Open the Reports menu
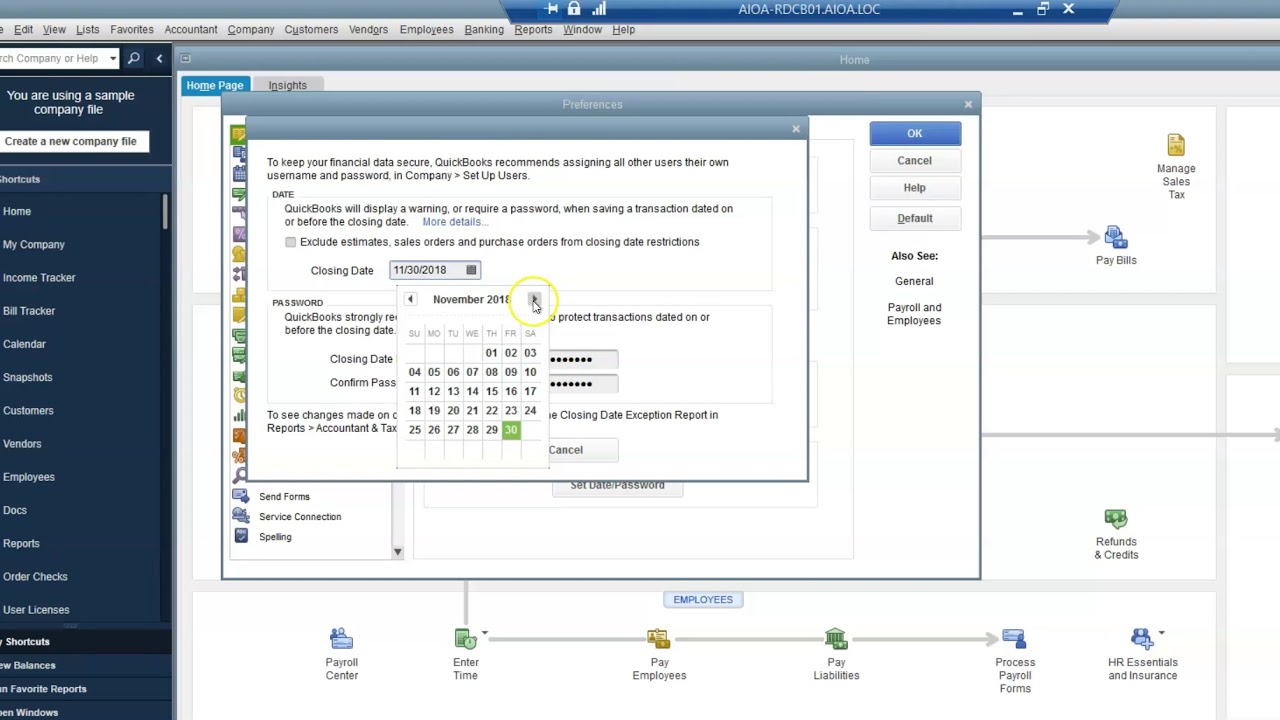1280x720 pixels. (x=533, y=29)
